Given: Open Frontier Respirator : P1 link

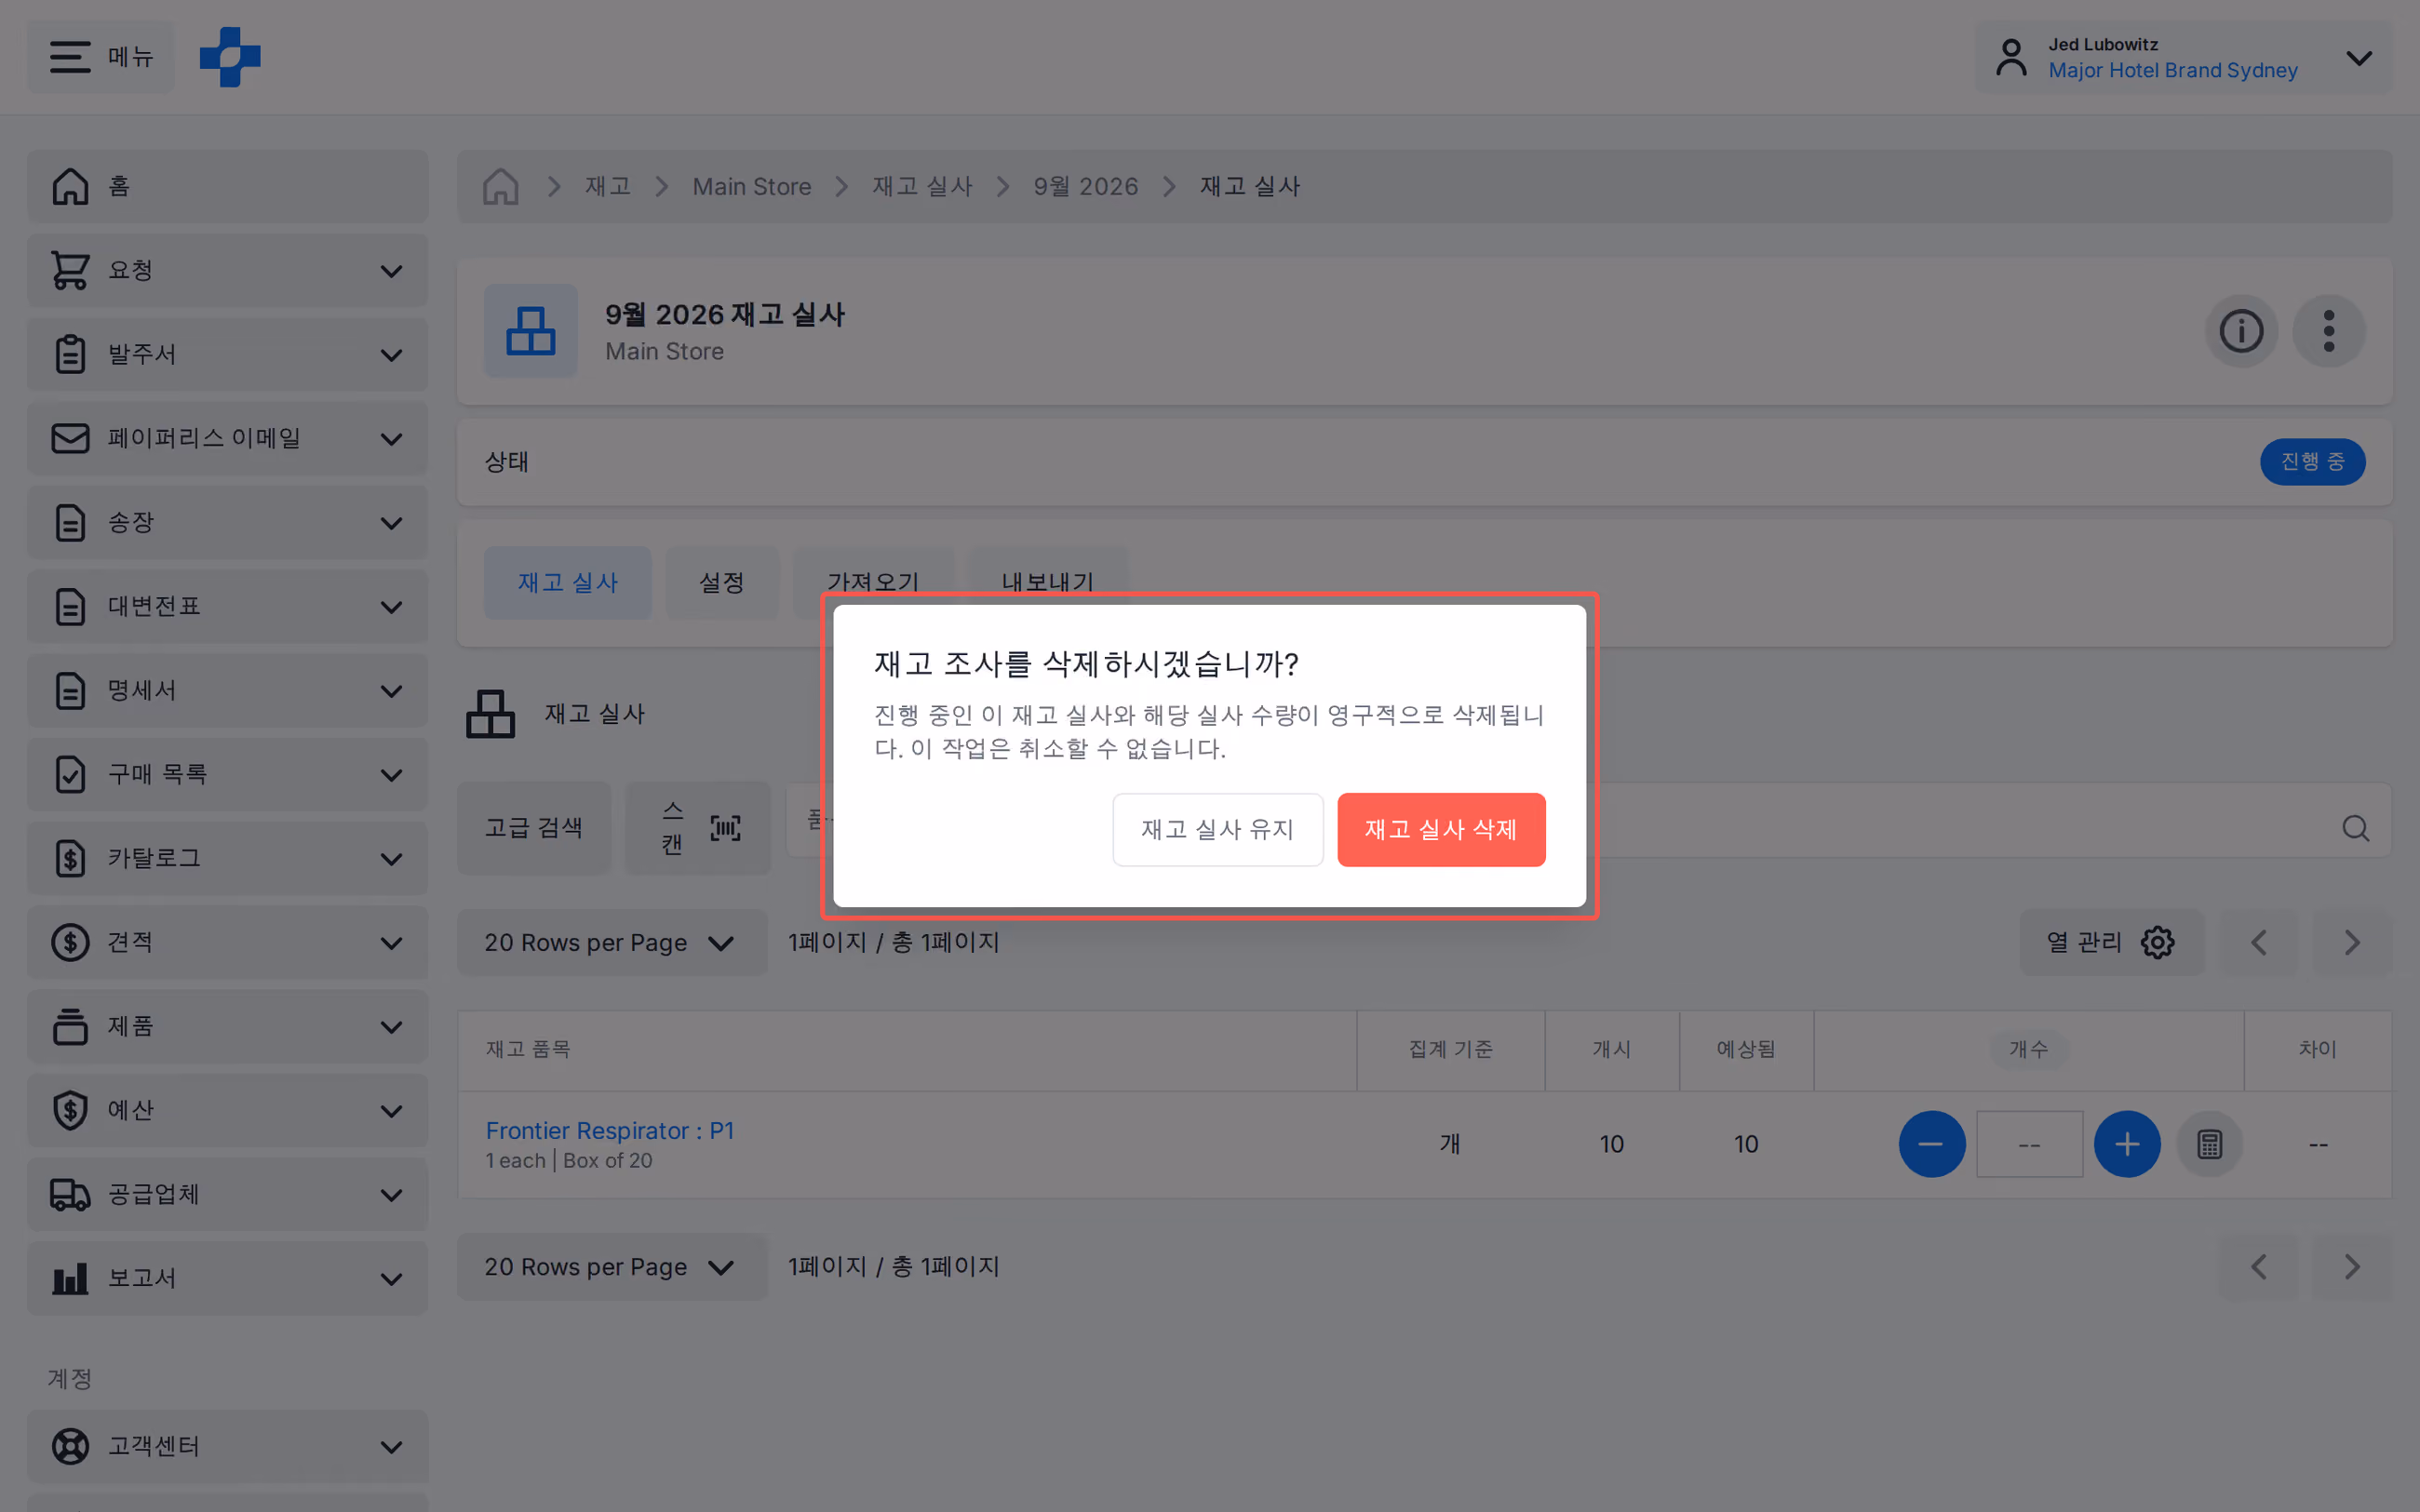Looking at the screenshot, I should (610, 1130).
